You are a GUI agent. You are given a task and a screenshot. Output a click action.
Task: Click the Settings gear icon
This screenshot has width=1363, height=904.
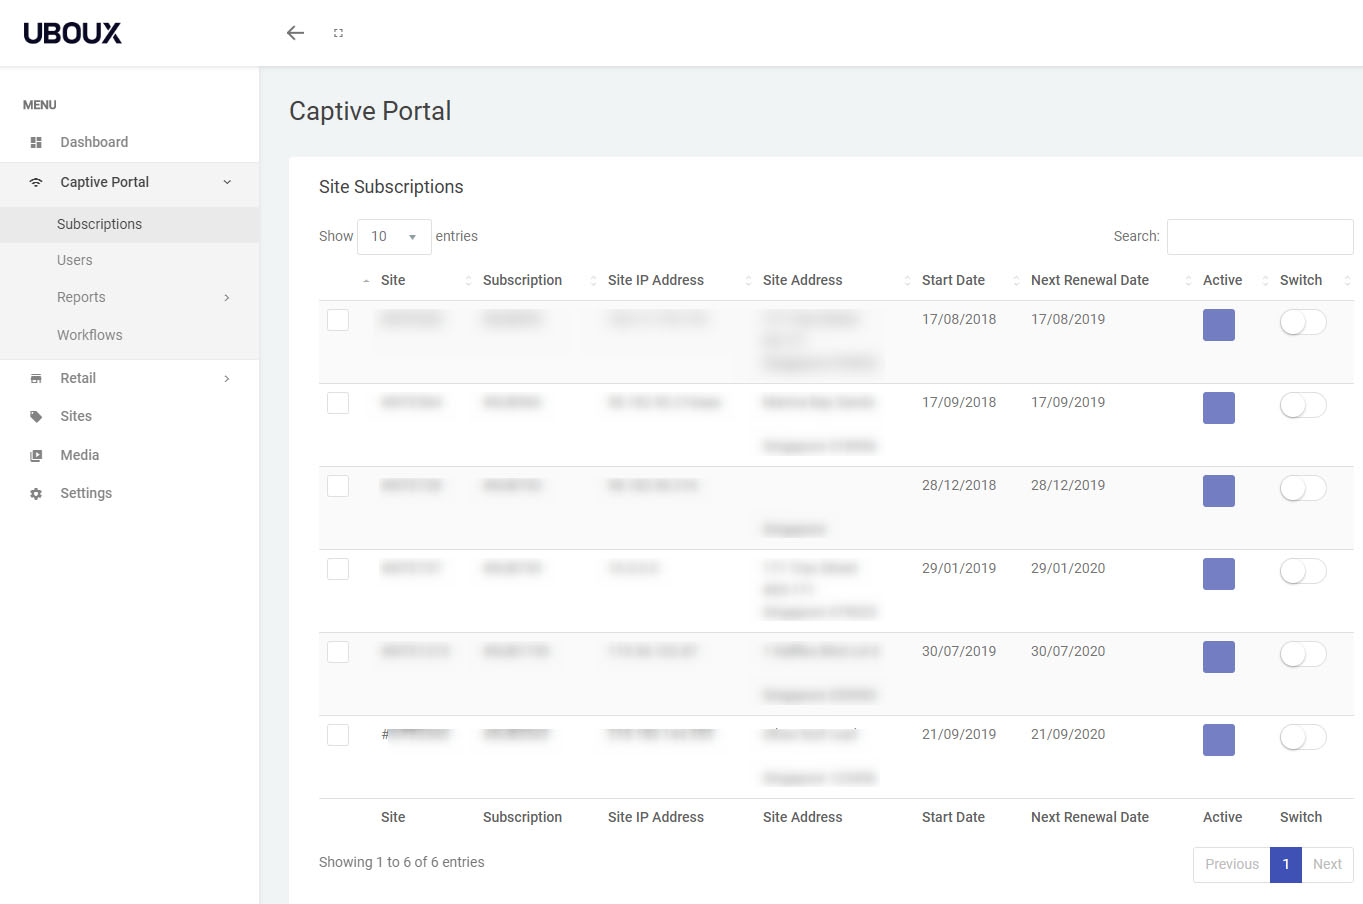[36, 494]
